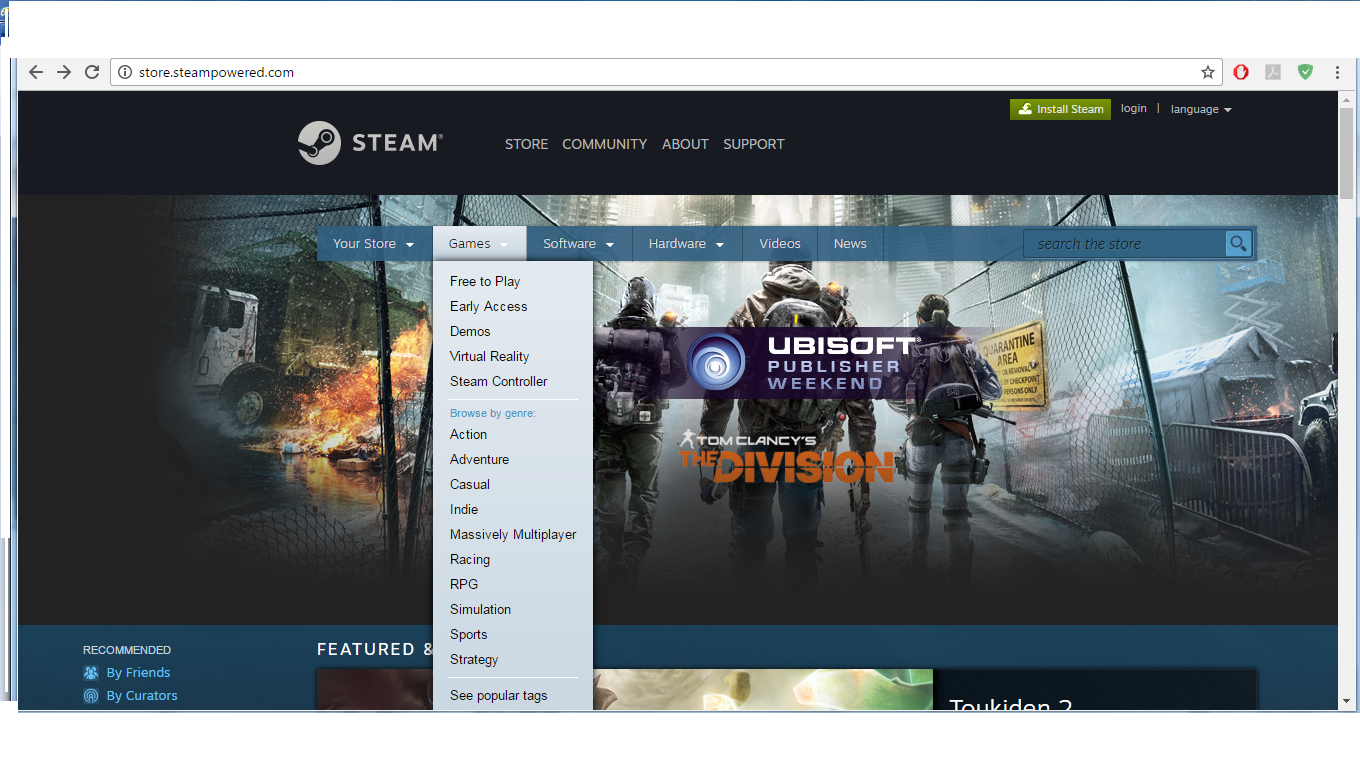
Task: Open the Videos tab
Action: [780, 244]
